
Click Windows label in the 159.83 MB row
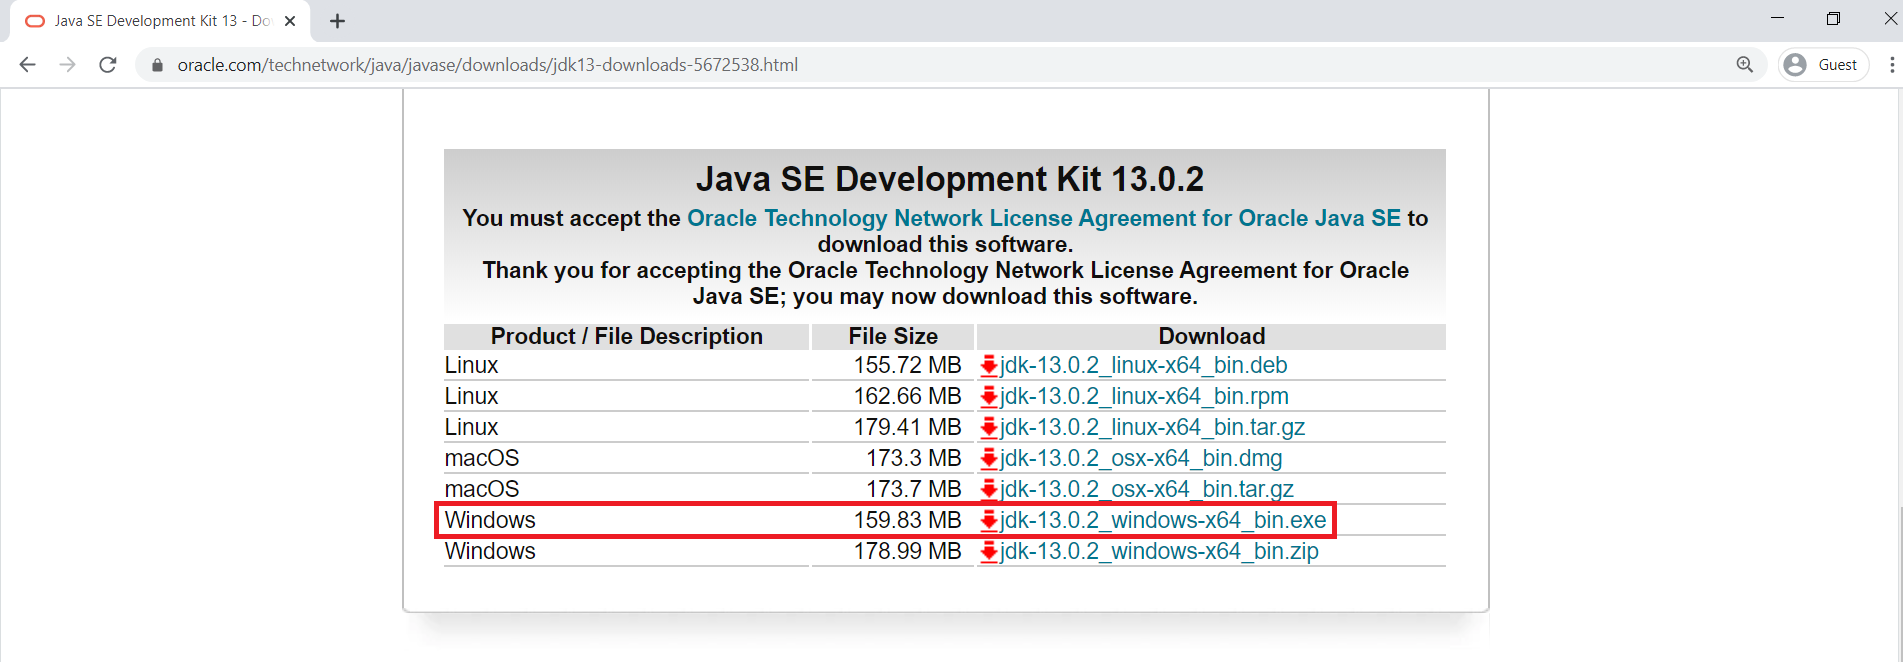point(490,520)
